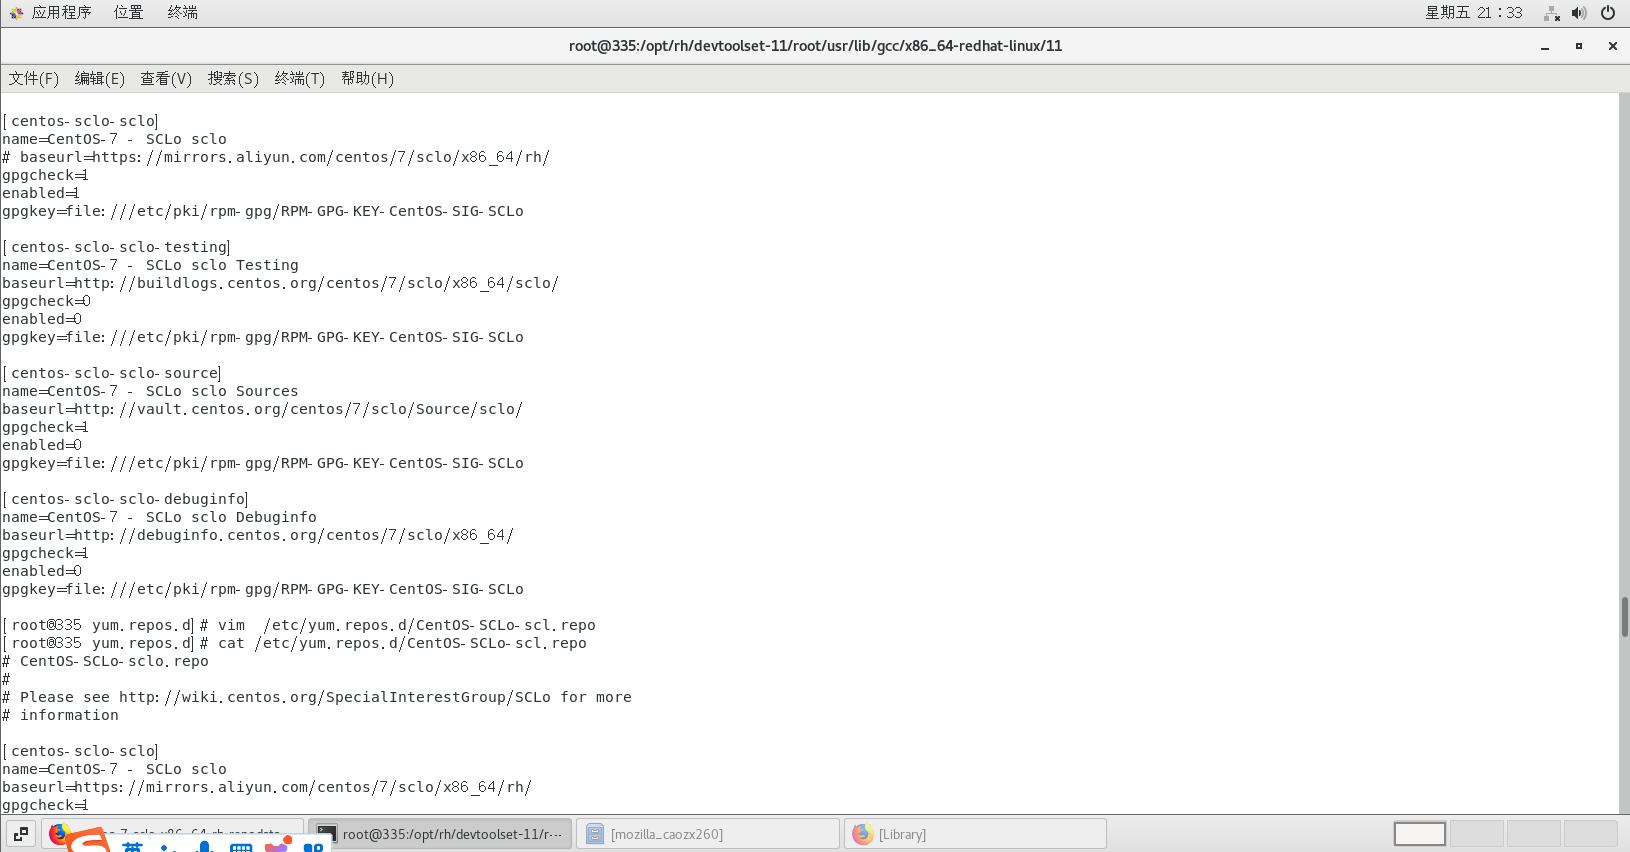The width and height of the screenshot is (1630, 852).
Task: Click the '# CentOS-SCLo-sclo.repo' comment line
Action: click(x=105, y=661)
